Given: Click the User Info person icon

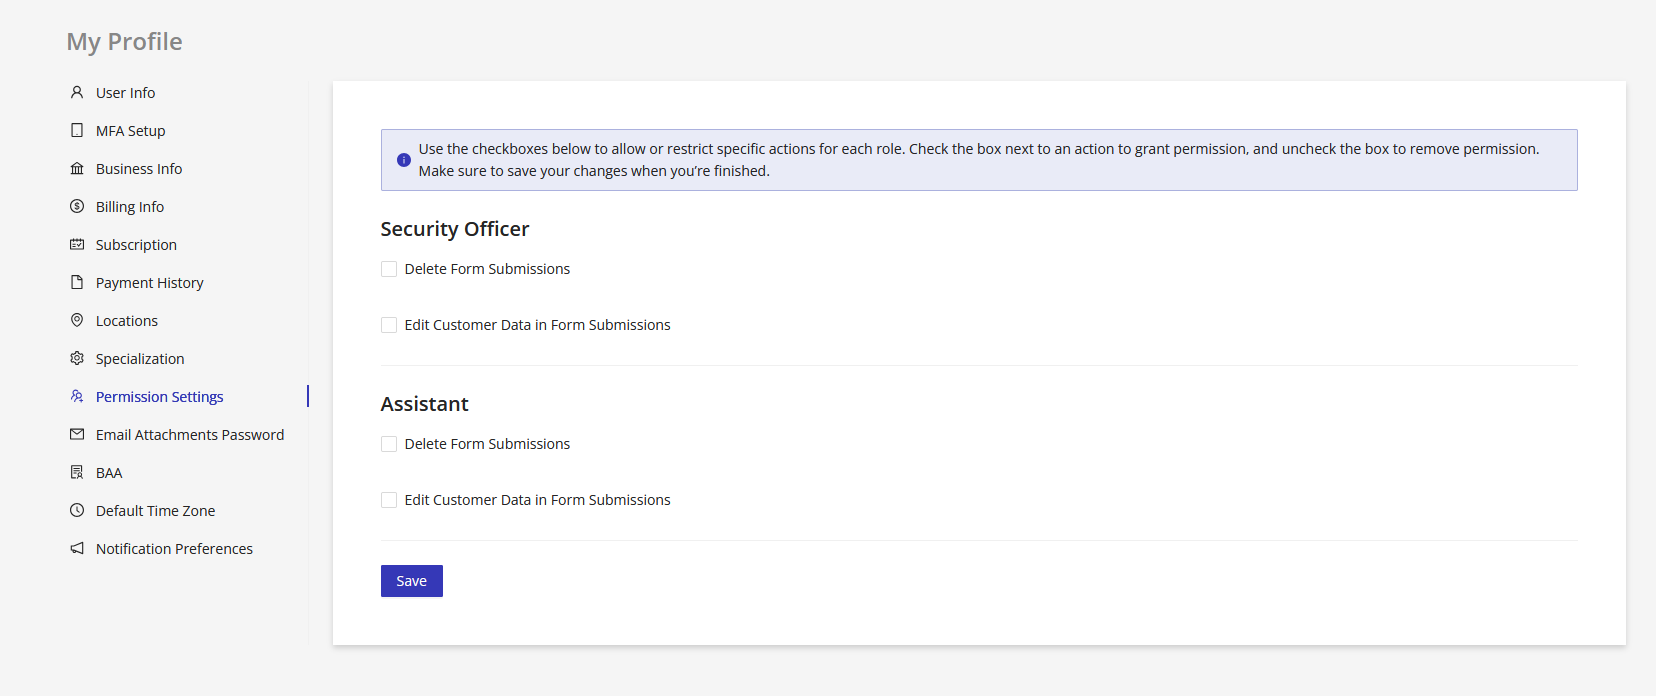Looking at the screenshot, I should click(77, 92).
